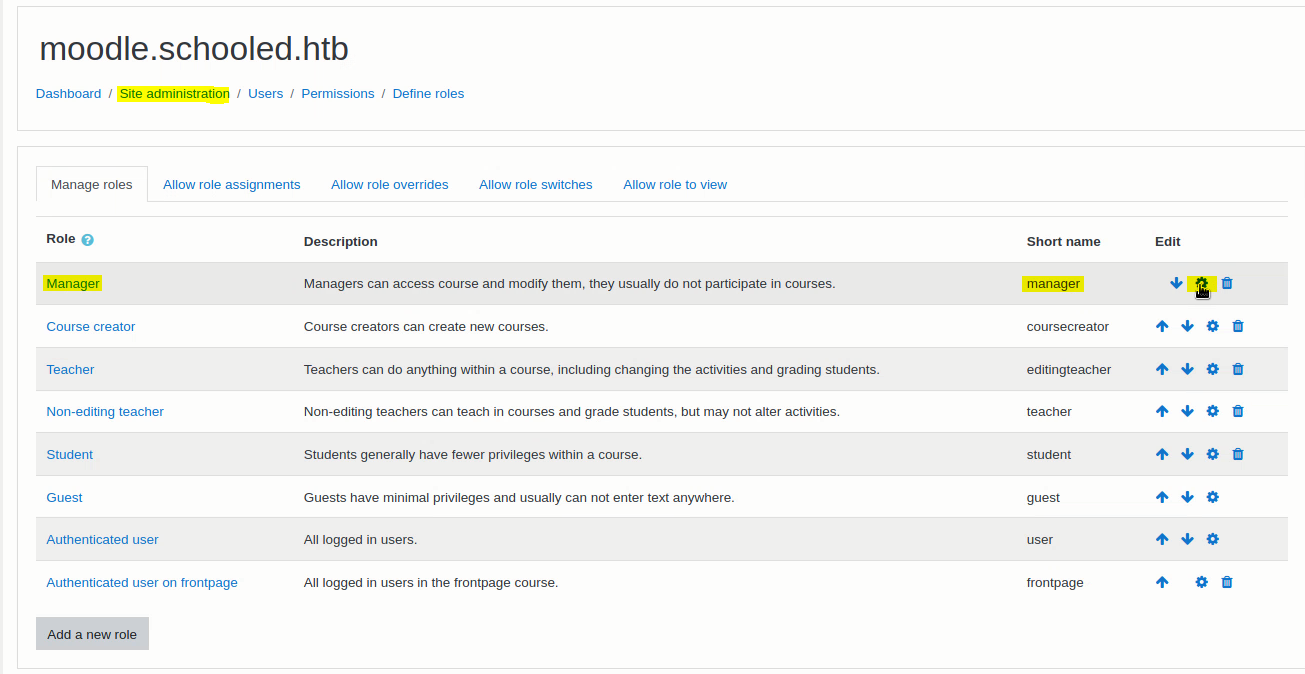Click the edit gear icon for Manager role

[x=1201, y=283]
